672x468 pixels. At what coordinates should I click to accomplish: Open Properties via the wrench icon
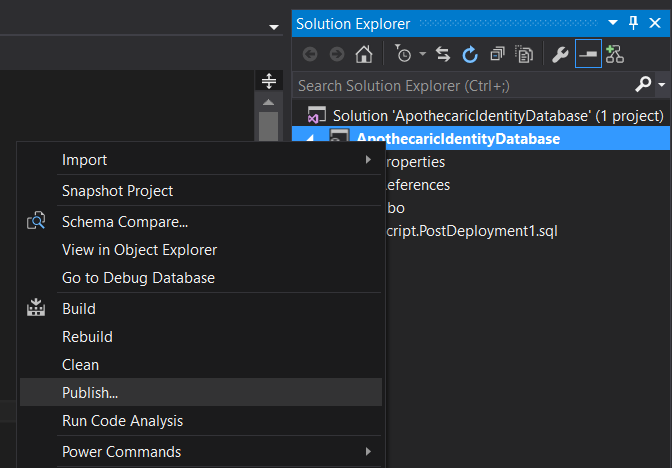click(x=560, y=55)
